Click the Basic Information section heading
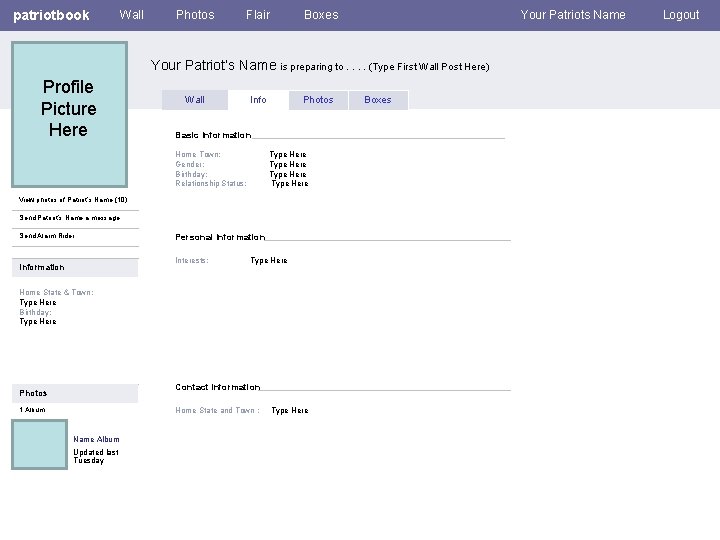 click(213, 135)
